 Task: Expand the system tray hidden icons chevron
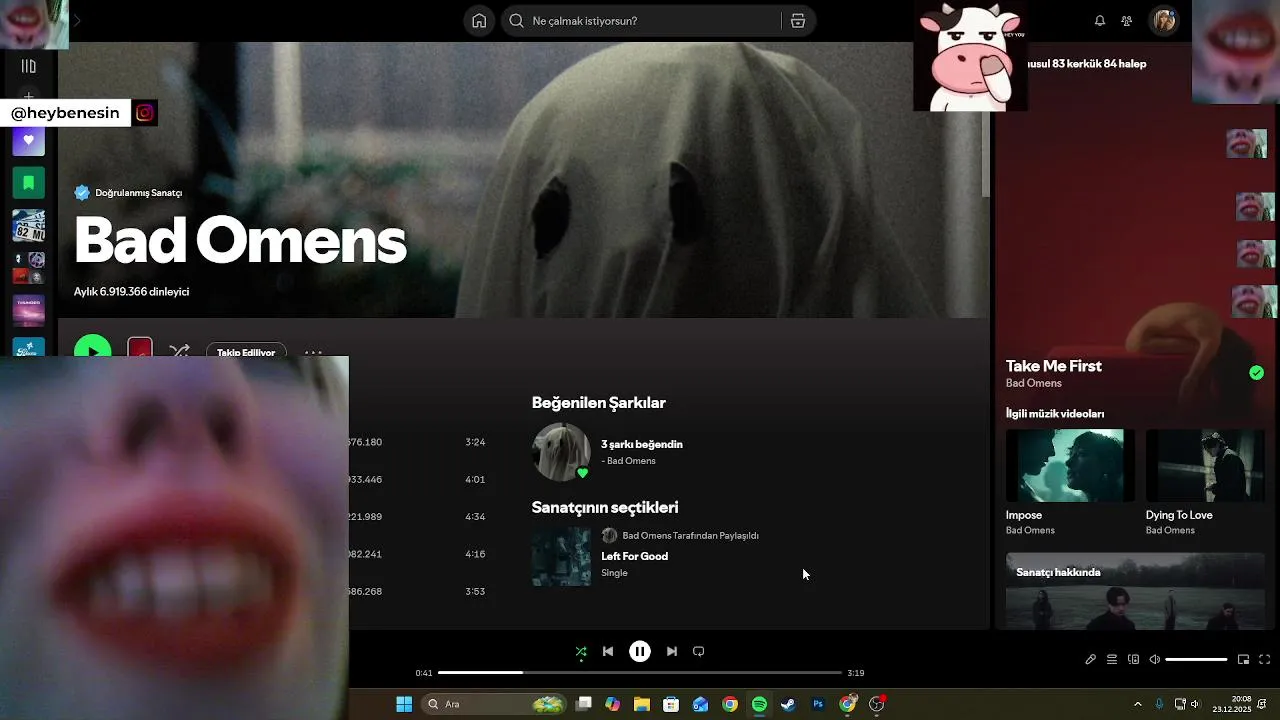pyautogui.click(x=1137, y=704)
